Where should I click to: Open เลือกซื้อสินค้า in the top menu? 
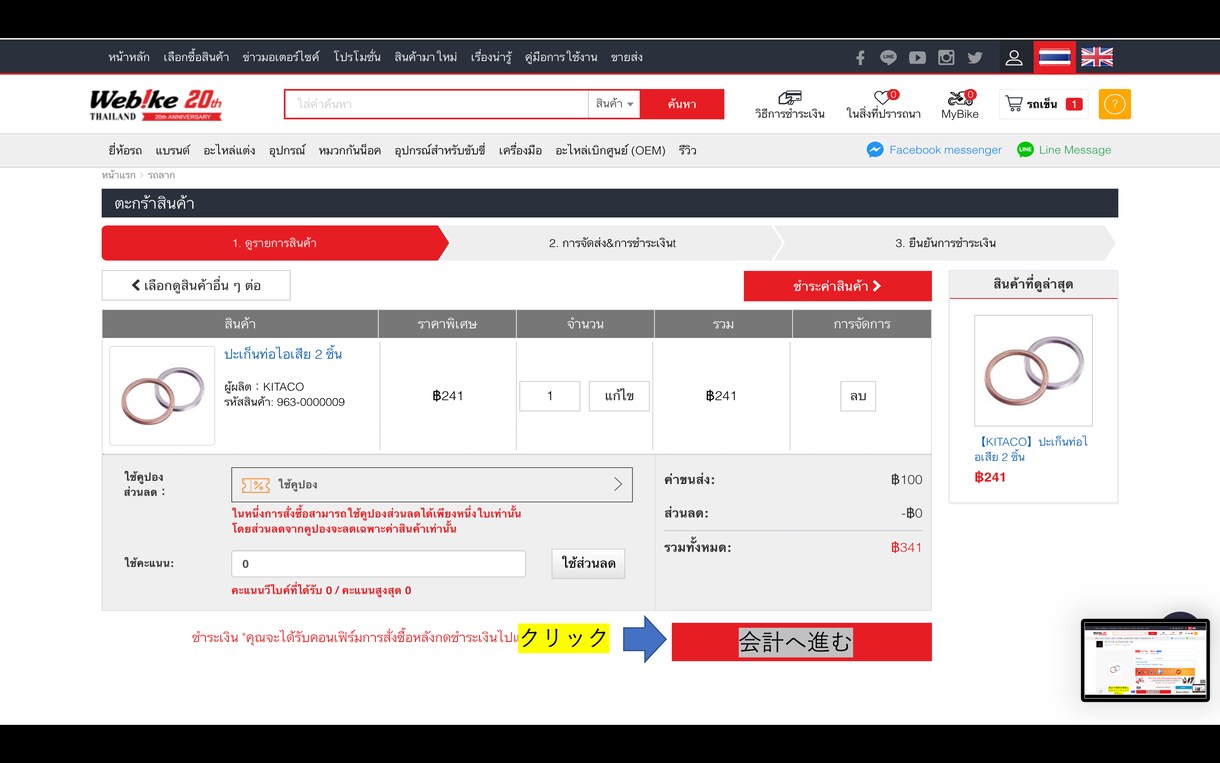(x=196, y=58)
